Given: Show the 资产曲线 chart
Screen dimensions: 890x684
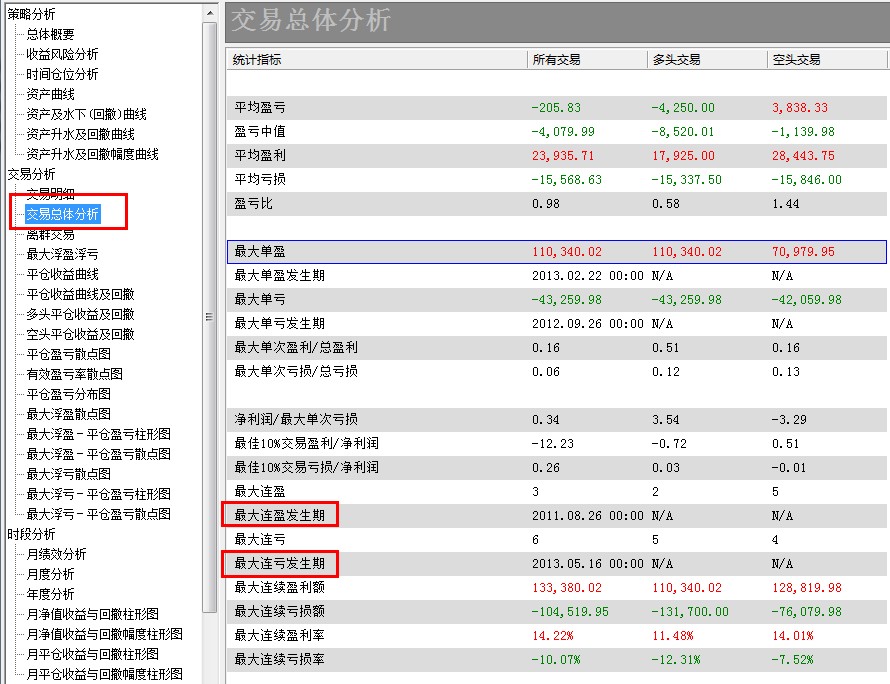Looking at the screenshot, I should coord(51,94).
